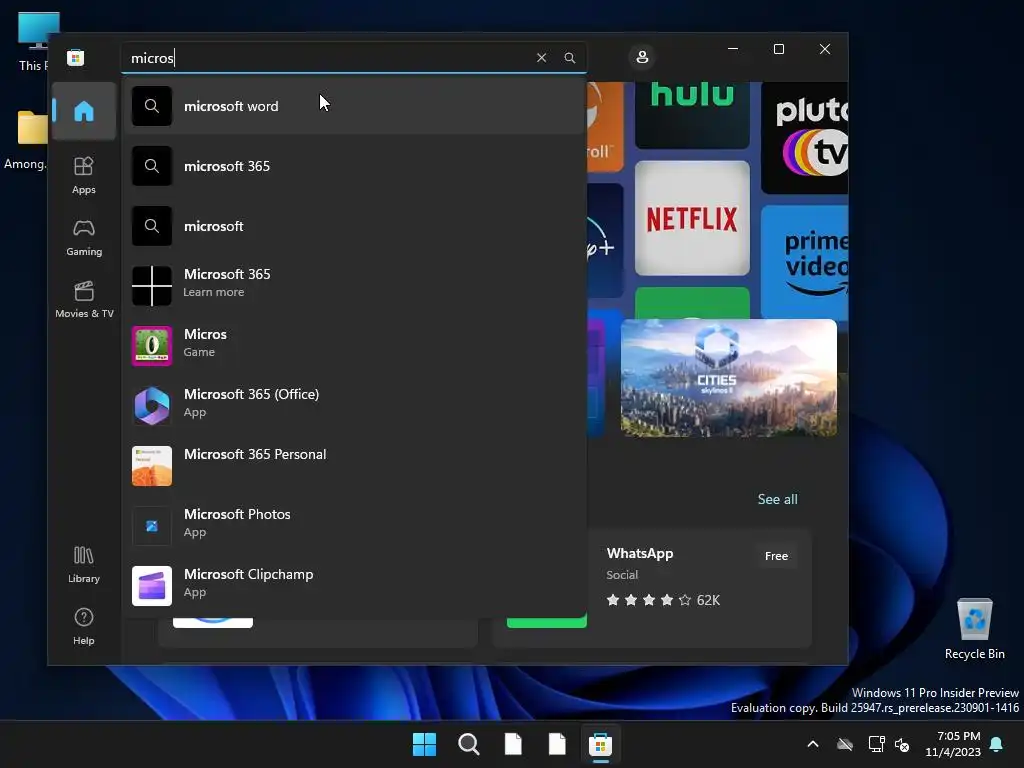Click the Microsoft 365 Personal thumbnail
The image size is (1024, 768).
[x=152, y=466]
